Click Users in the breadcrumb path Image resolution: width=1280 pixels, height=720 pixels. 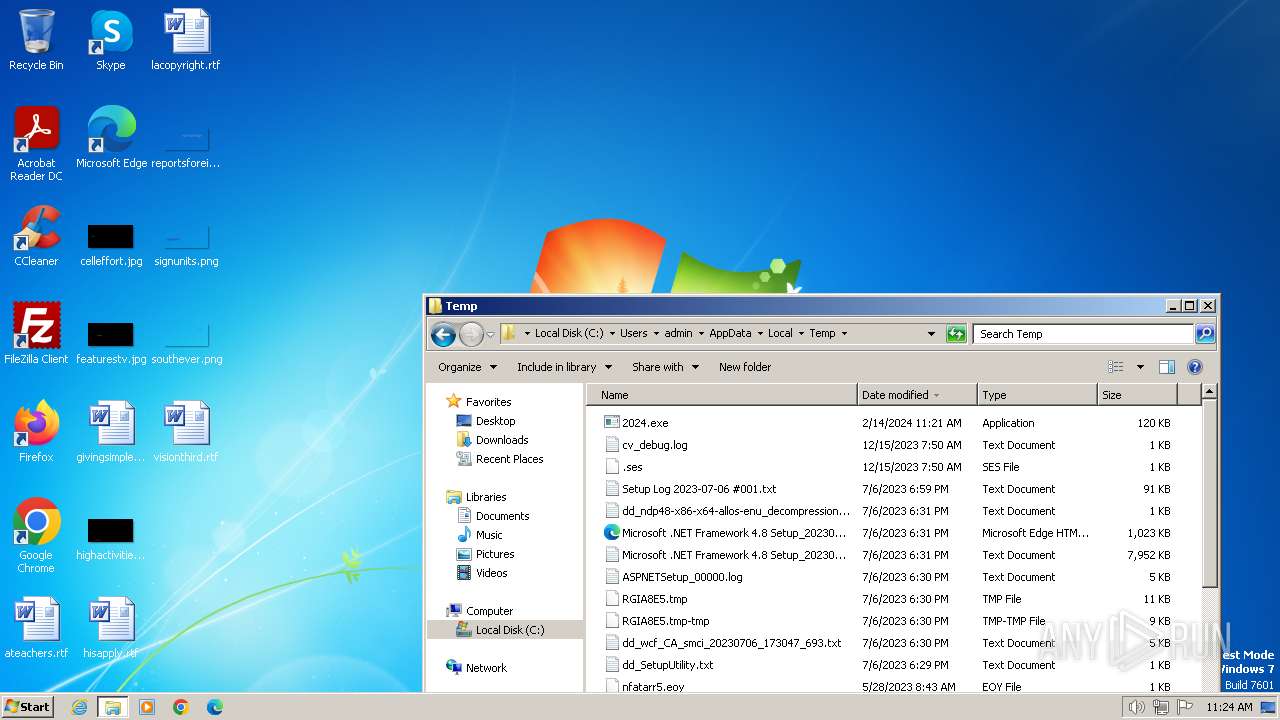[x=633, y=334]
